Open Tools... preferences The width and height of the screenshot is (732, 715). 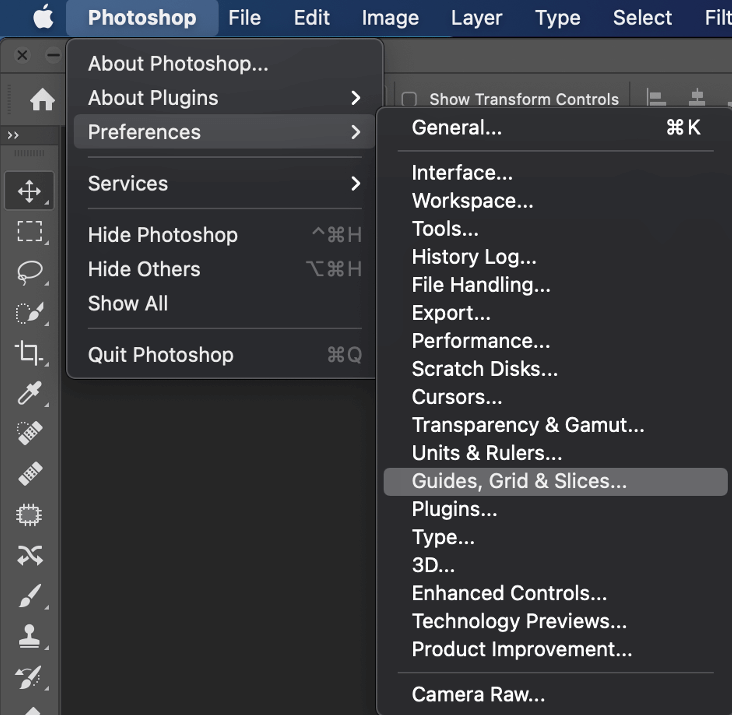pos(556,229)
